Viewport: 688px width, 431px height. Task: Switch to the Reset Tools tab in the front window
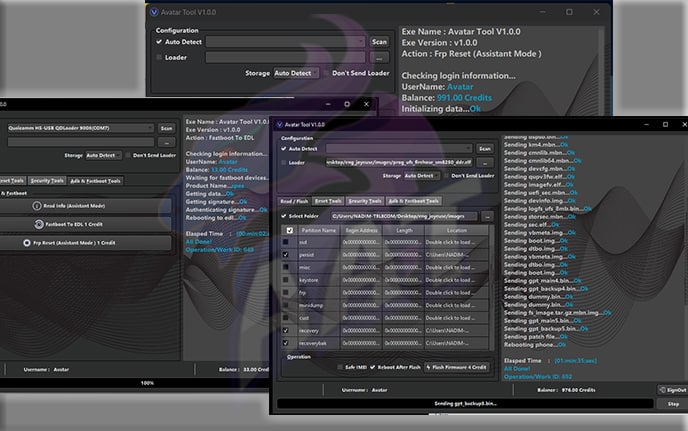[328, 201]
